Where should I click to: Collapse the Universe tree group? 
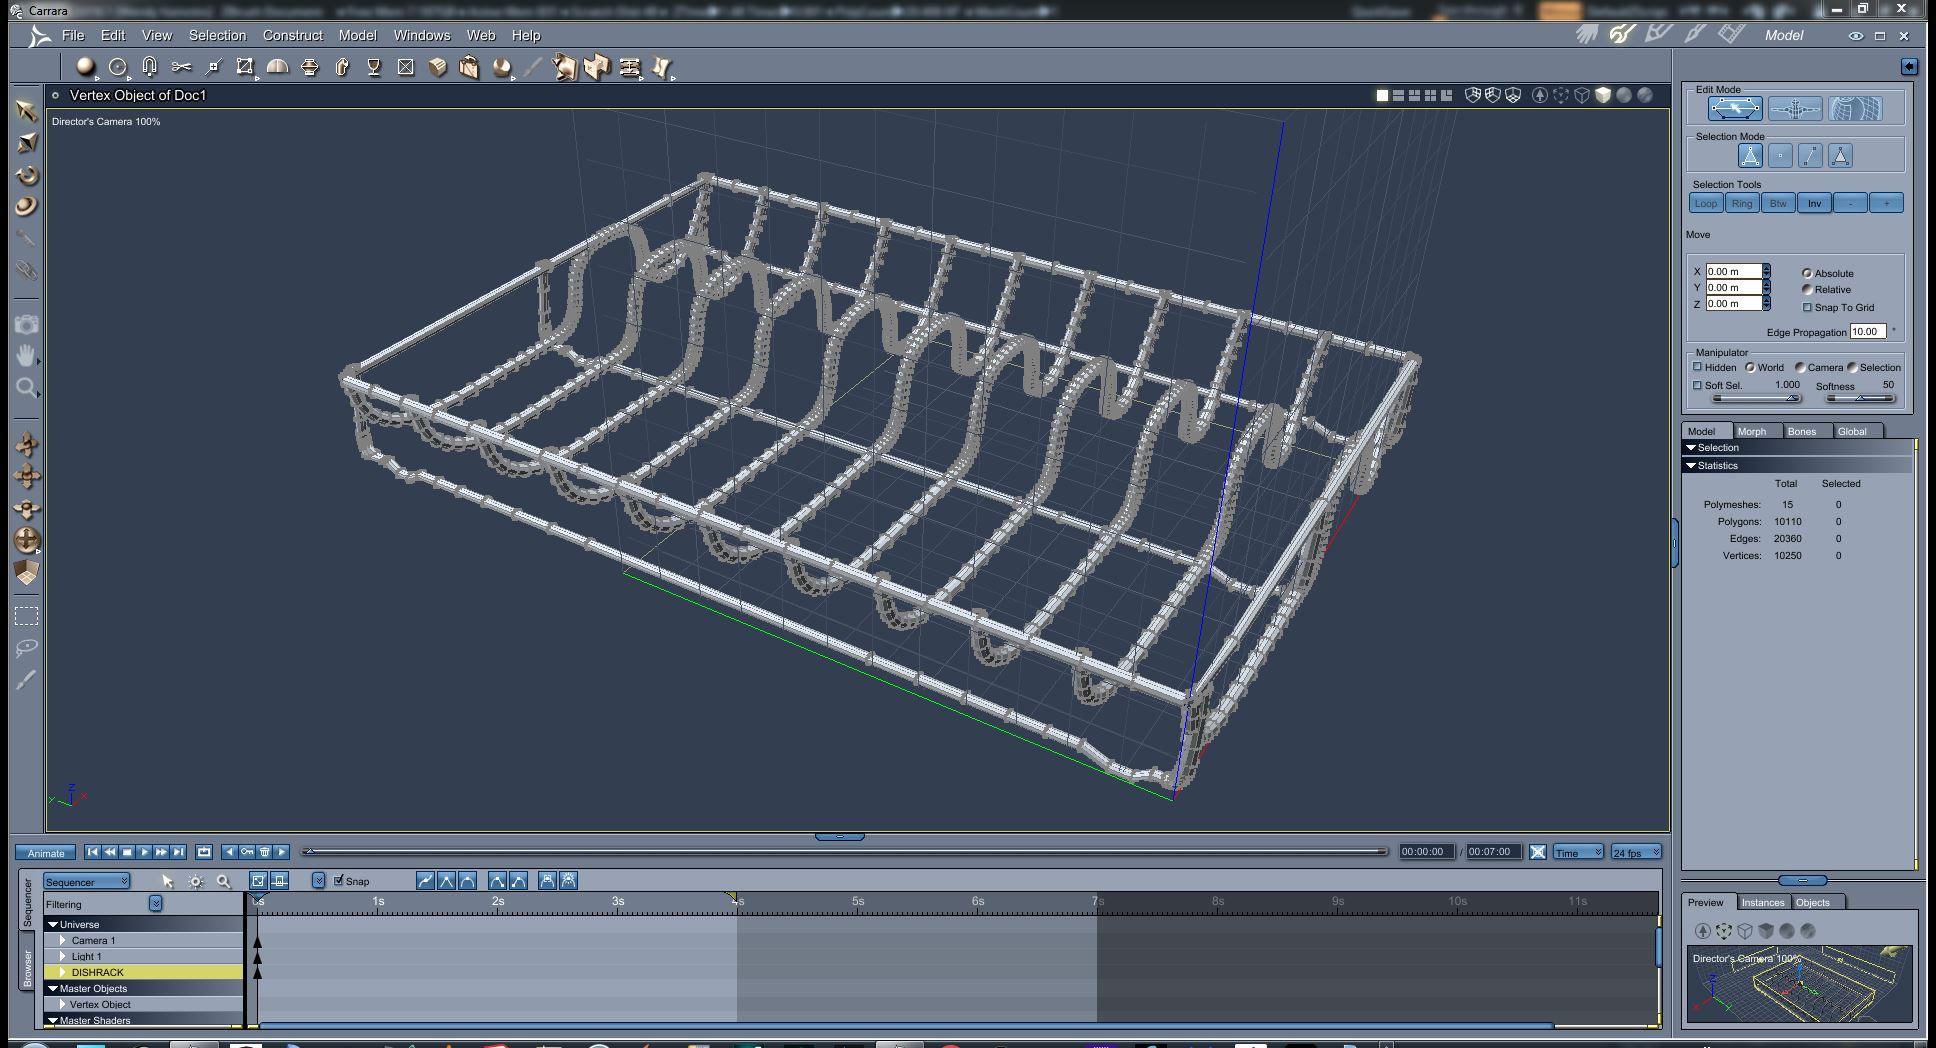tap(53, 924)
